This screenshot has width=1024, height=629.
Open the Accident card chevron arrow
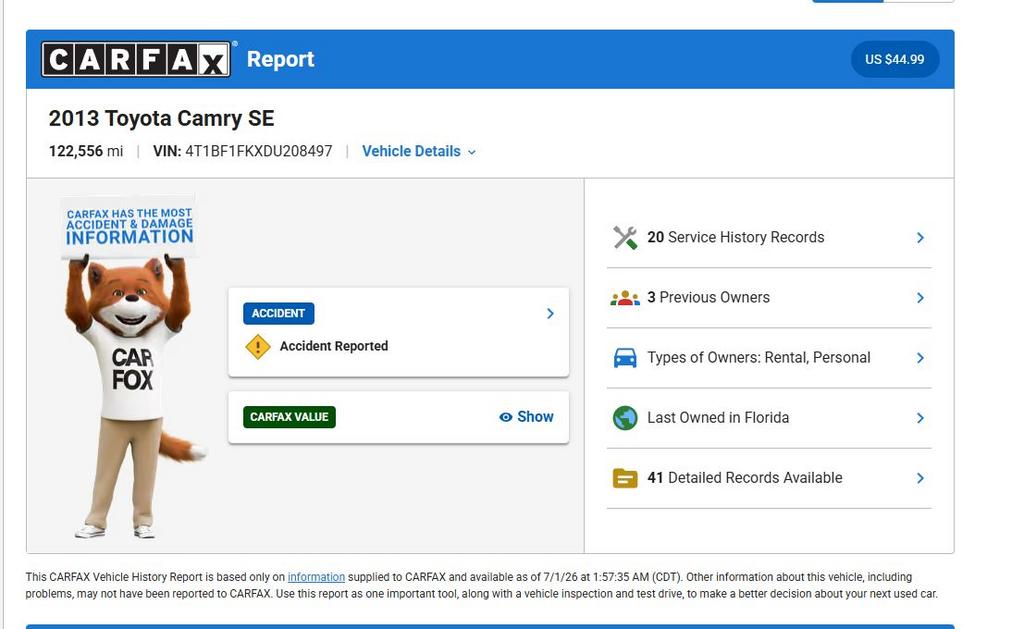(x=551, y=314)
